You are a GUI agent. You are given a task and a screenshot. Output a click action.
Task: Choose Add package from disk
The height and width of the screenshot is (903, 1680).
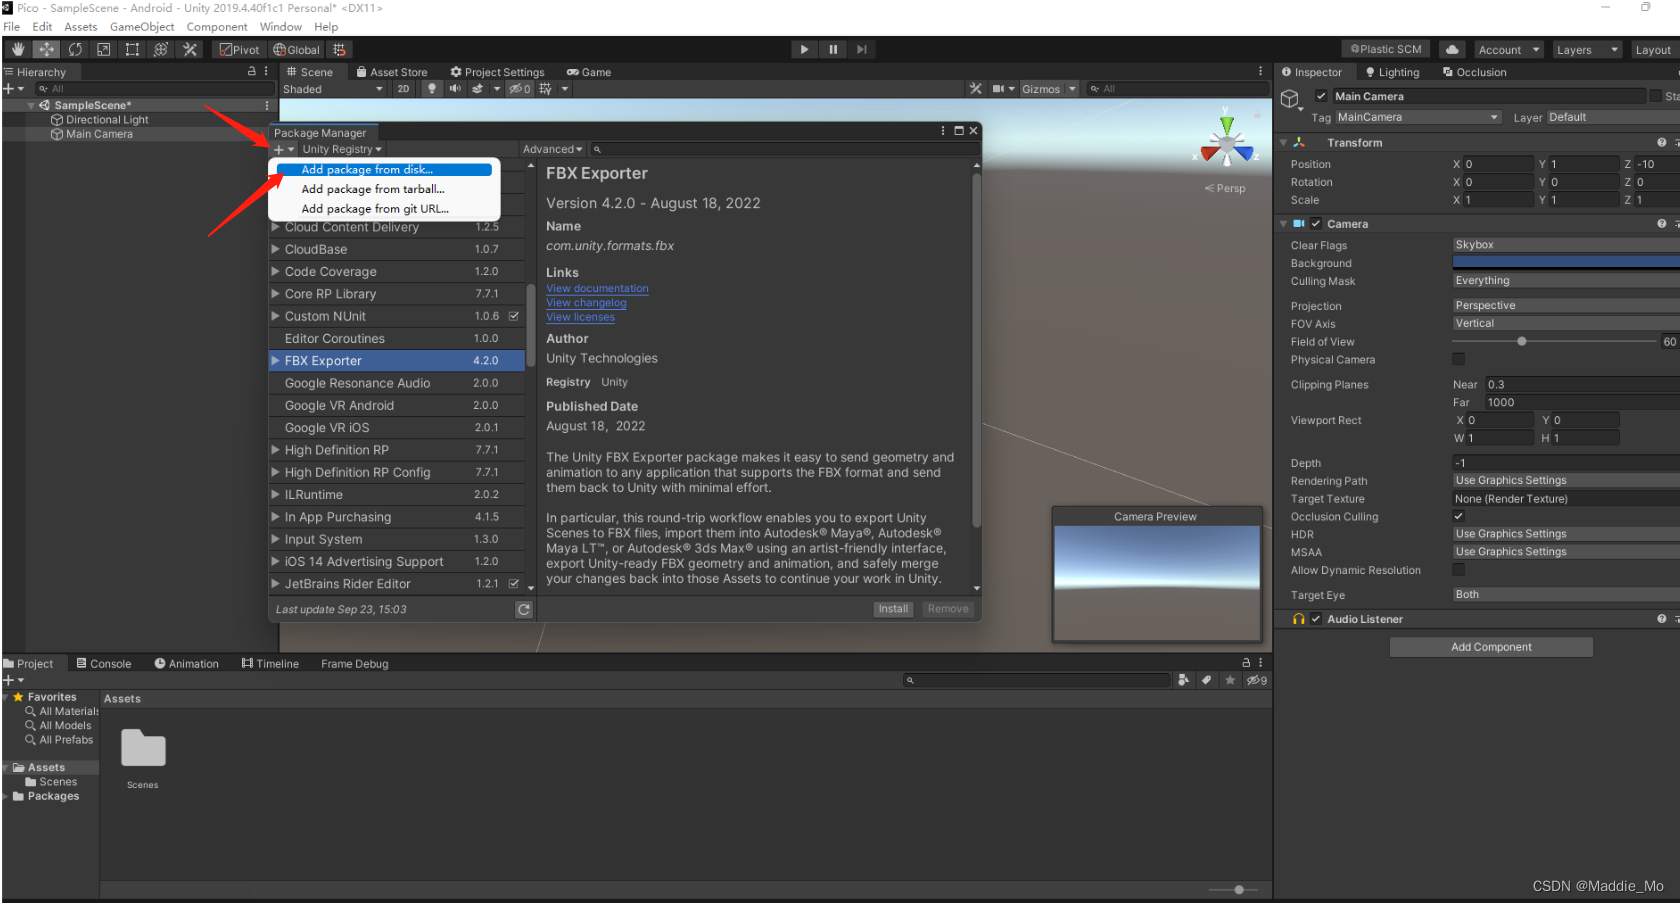(384, 170)
